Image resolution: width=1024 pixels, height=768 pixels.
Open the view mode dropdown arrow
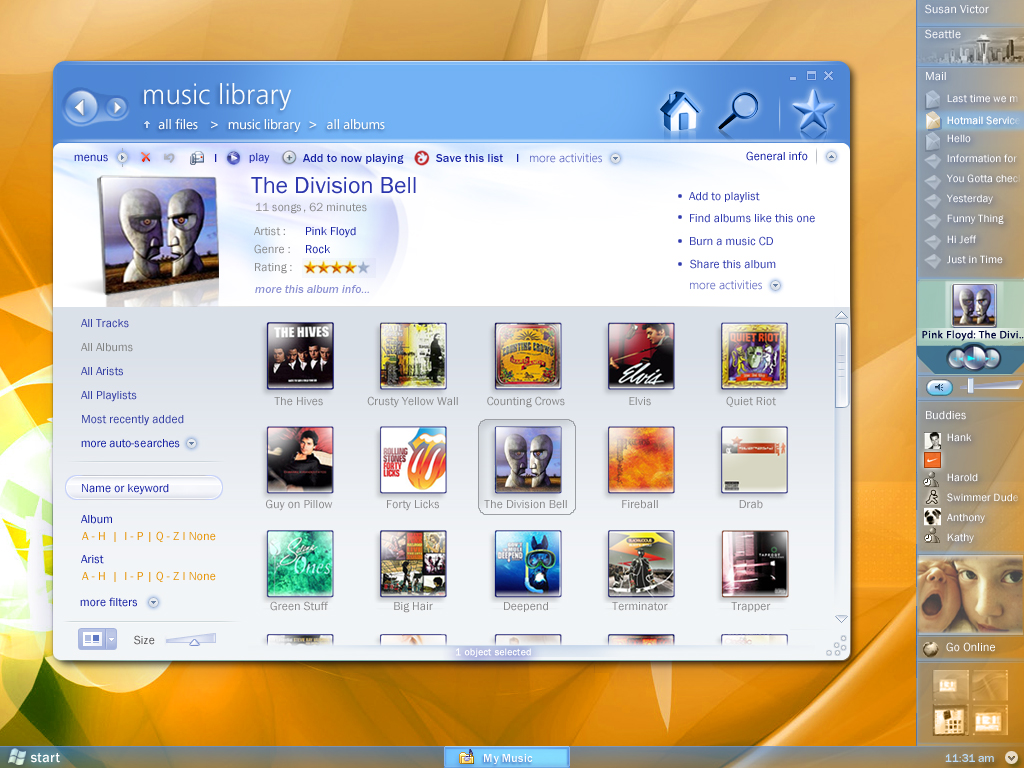click(112, 639)
